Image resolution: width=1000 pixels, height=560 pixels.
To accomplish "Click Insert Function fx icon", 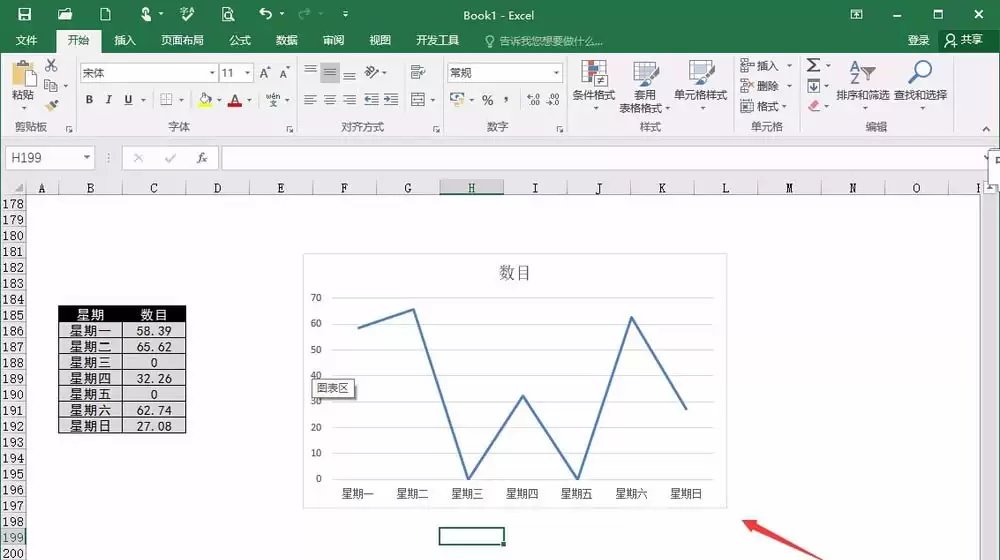I will 202,158.
